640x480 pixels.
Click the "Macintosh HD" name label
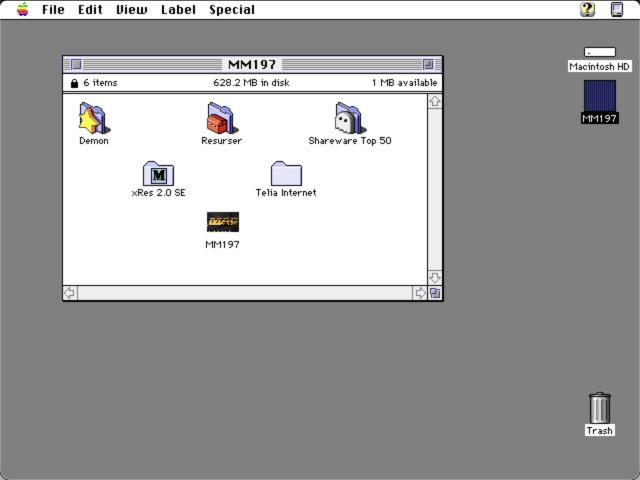tap(600, 67)
